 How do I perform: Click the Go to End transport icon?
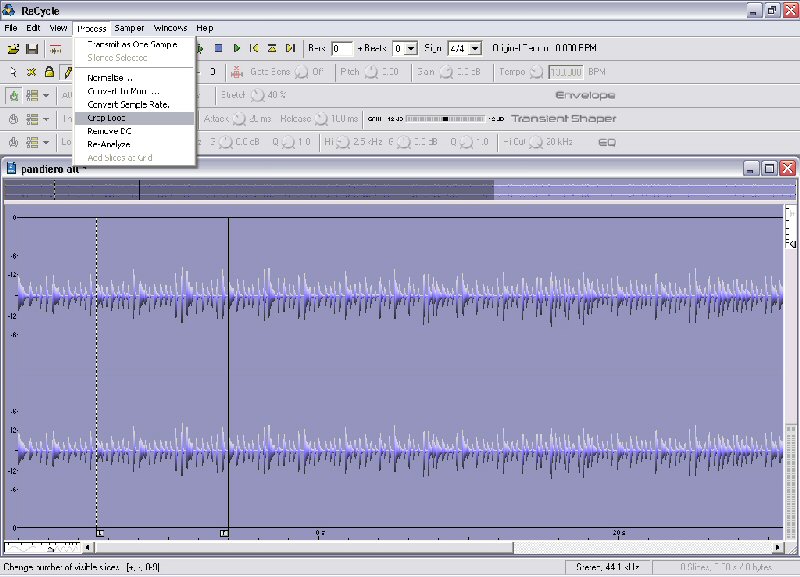(290, 48)
